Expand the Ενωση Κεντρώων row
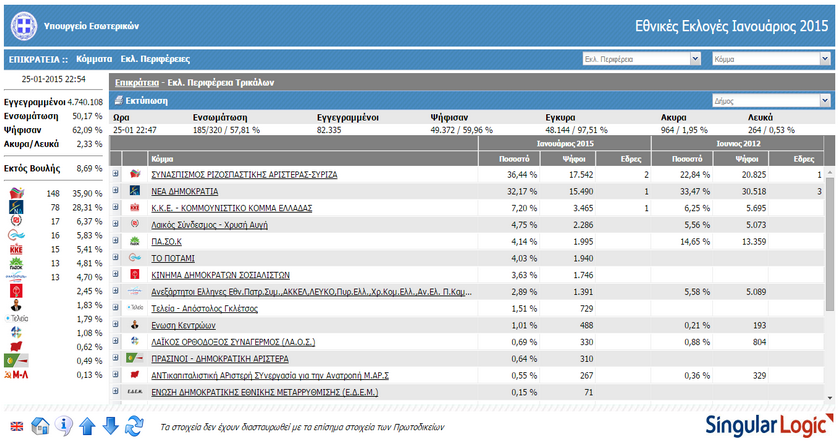840x445 pixels. pos(116,324)
